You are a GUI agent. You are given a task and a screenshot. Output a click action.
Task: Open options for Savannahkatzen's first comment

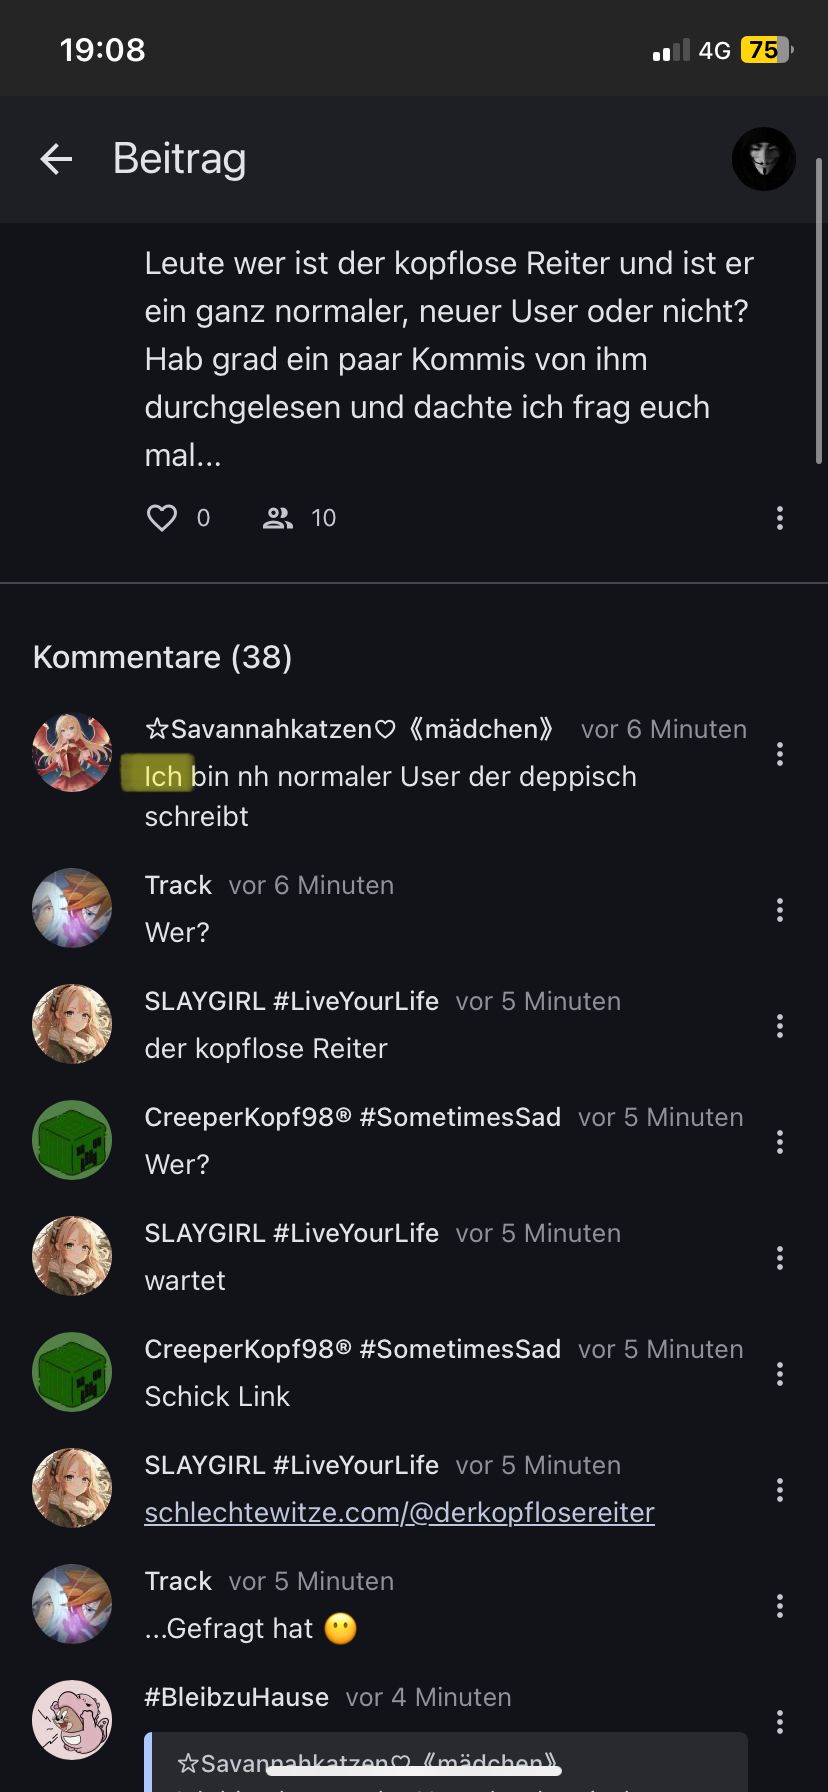(779, 755)
